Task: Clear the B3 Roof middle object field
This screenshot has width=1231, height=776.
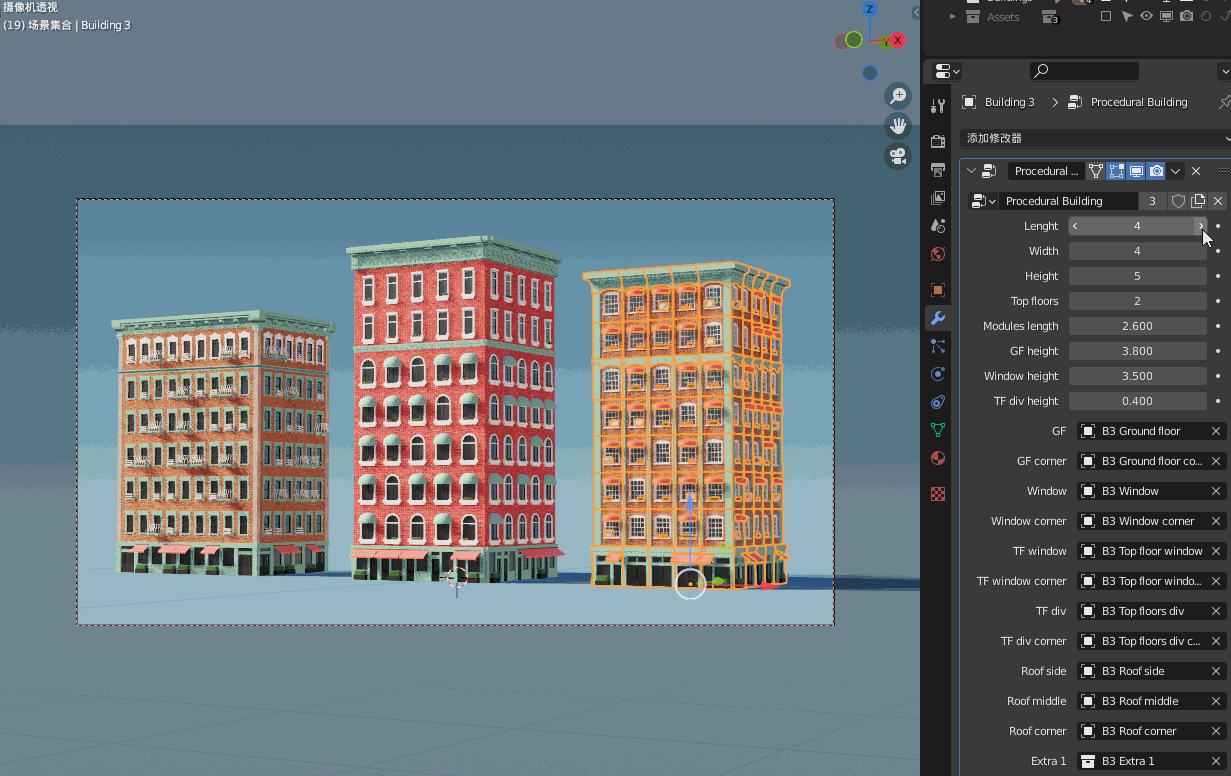Action: 1216,701
